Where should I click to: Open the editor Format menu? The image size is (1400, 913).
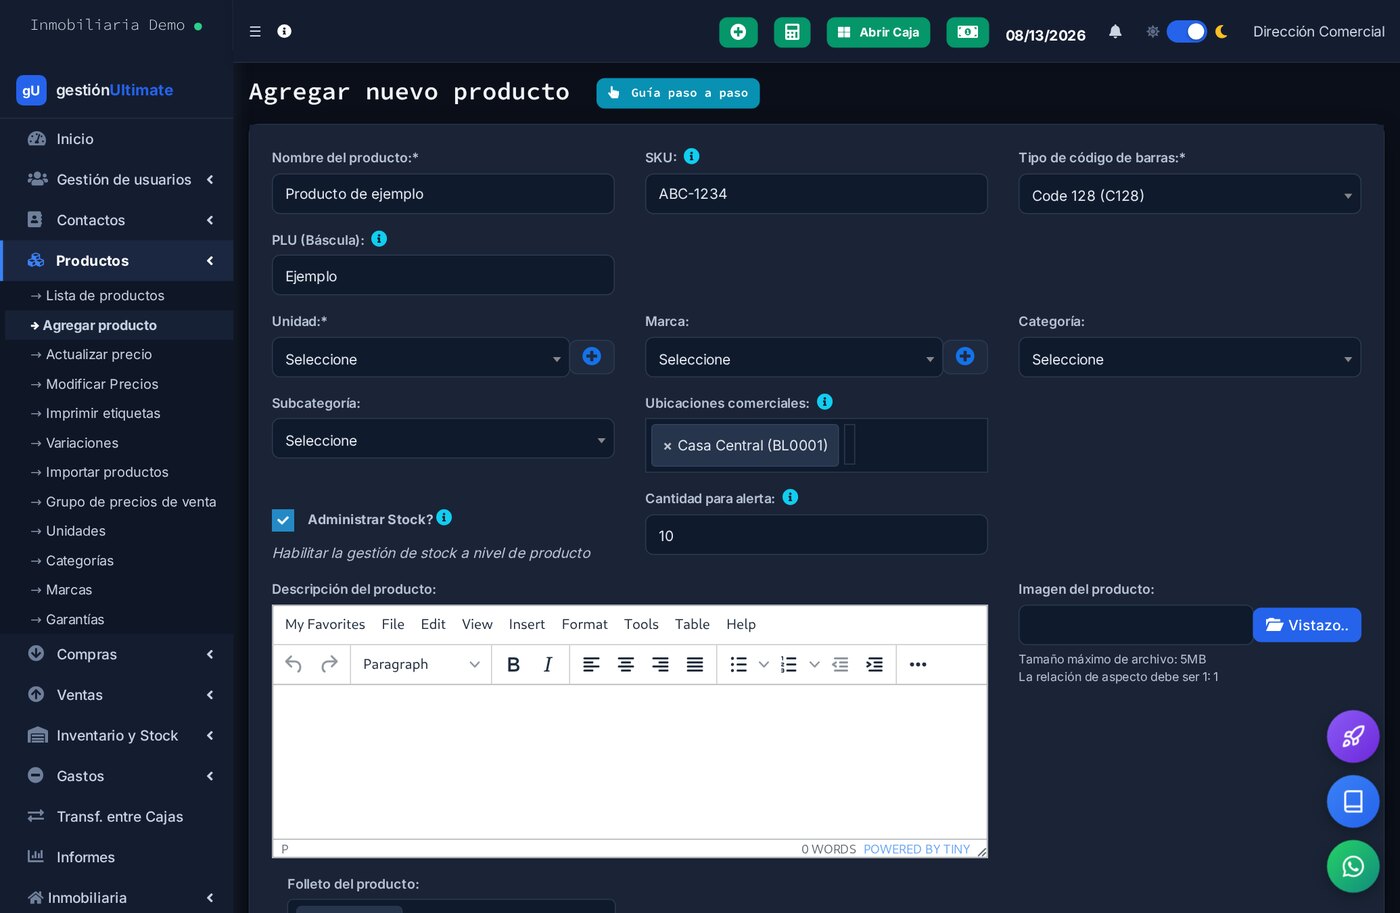click(x=585, y=624)
